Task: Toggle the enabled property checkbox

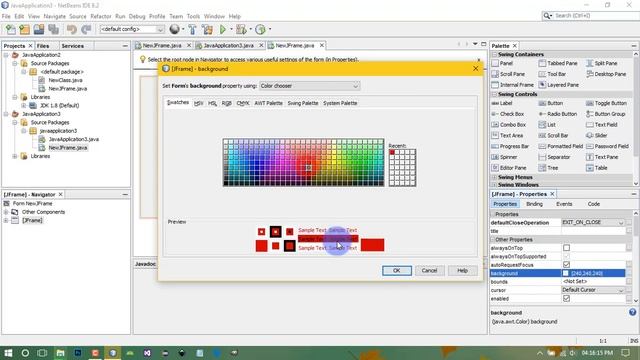Action: (566, 298)
